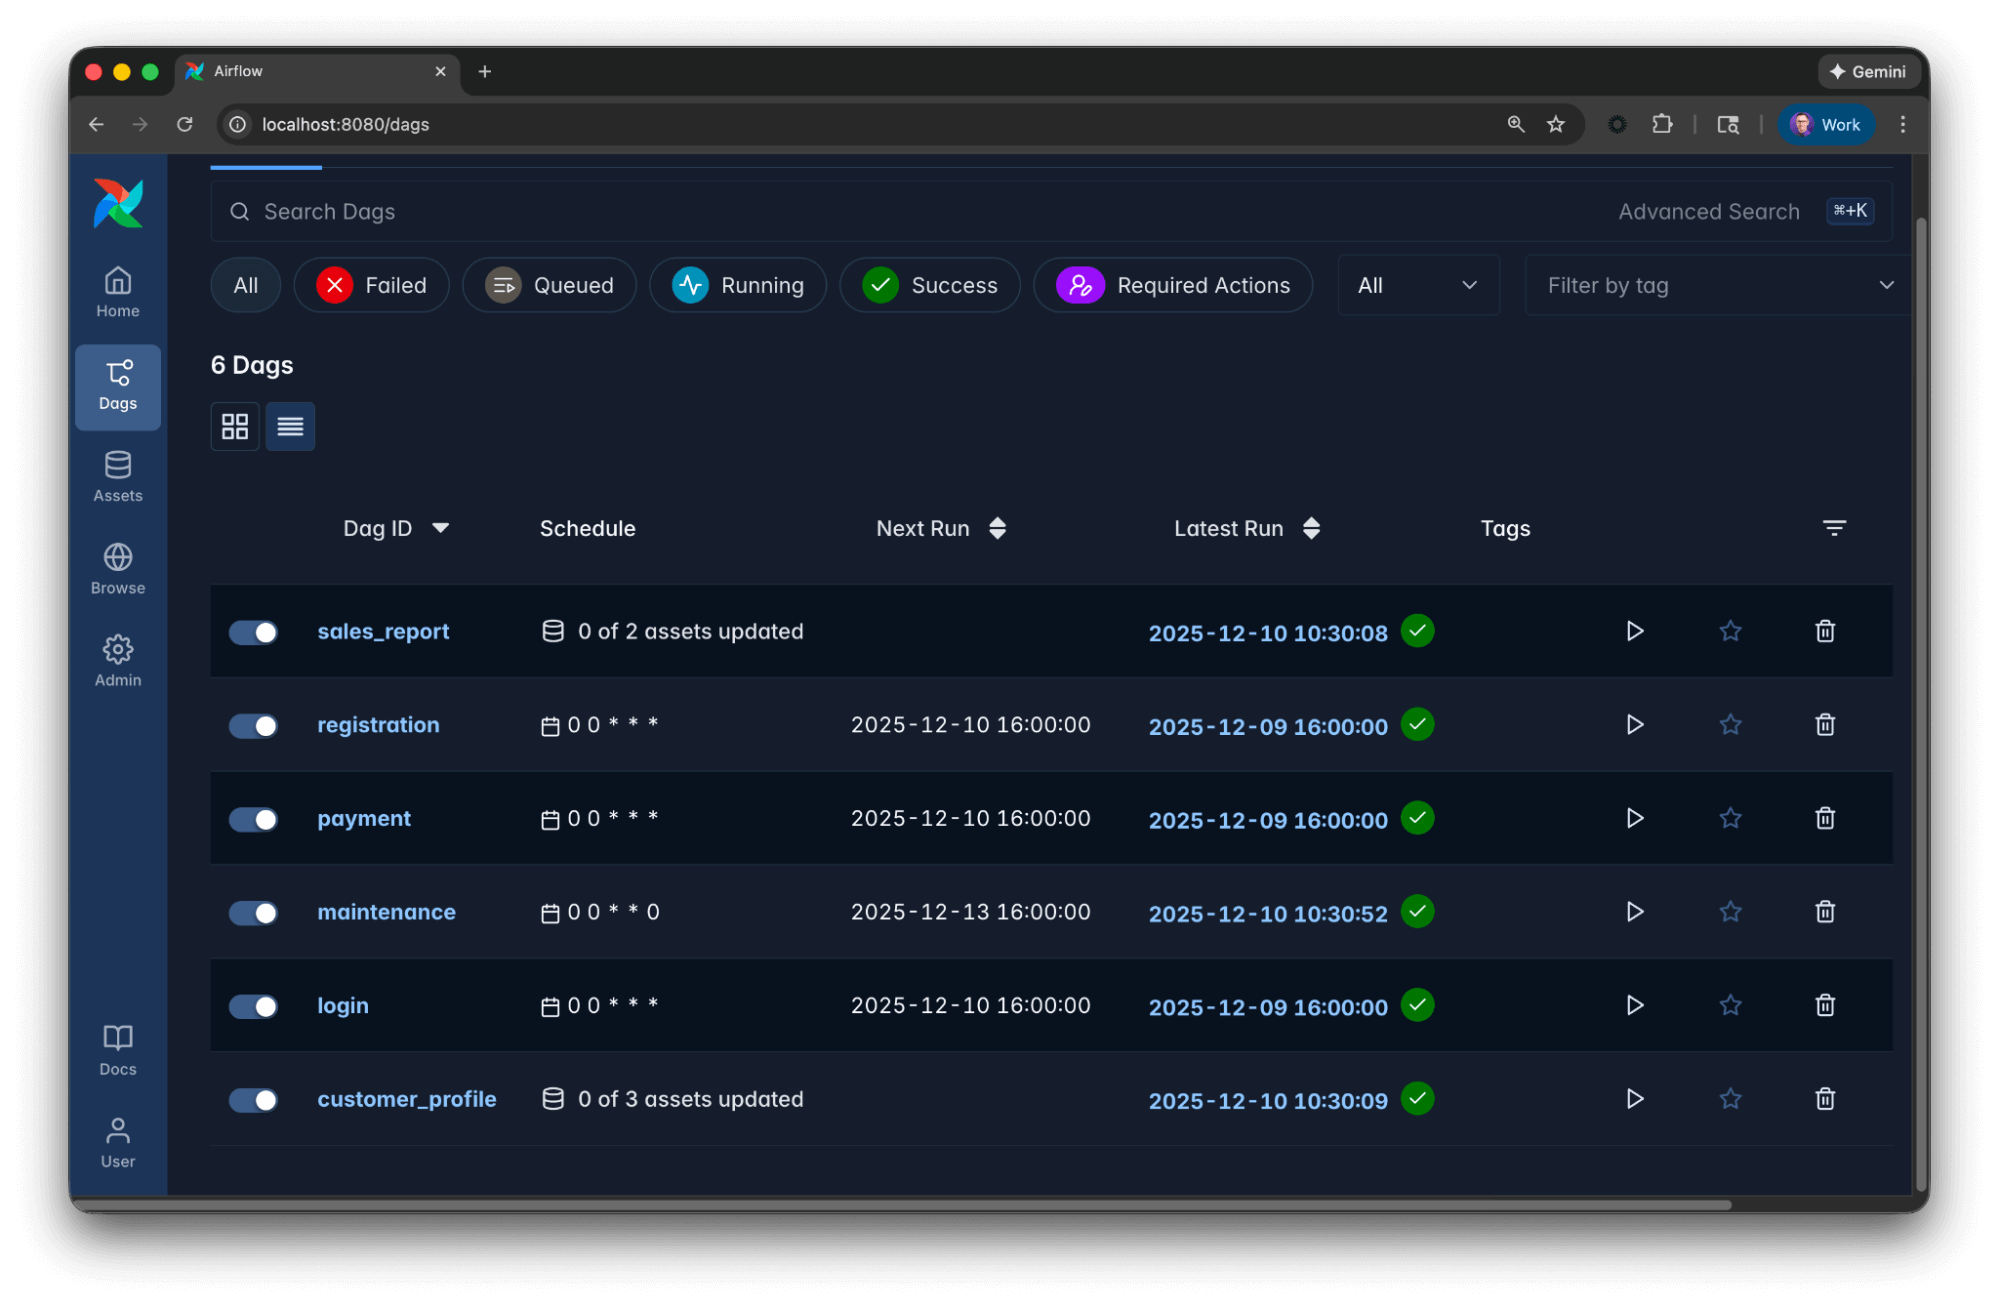
Task: Disable the login Dag switch
Action: (253, 1006)
